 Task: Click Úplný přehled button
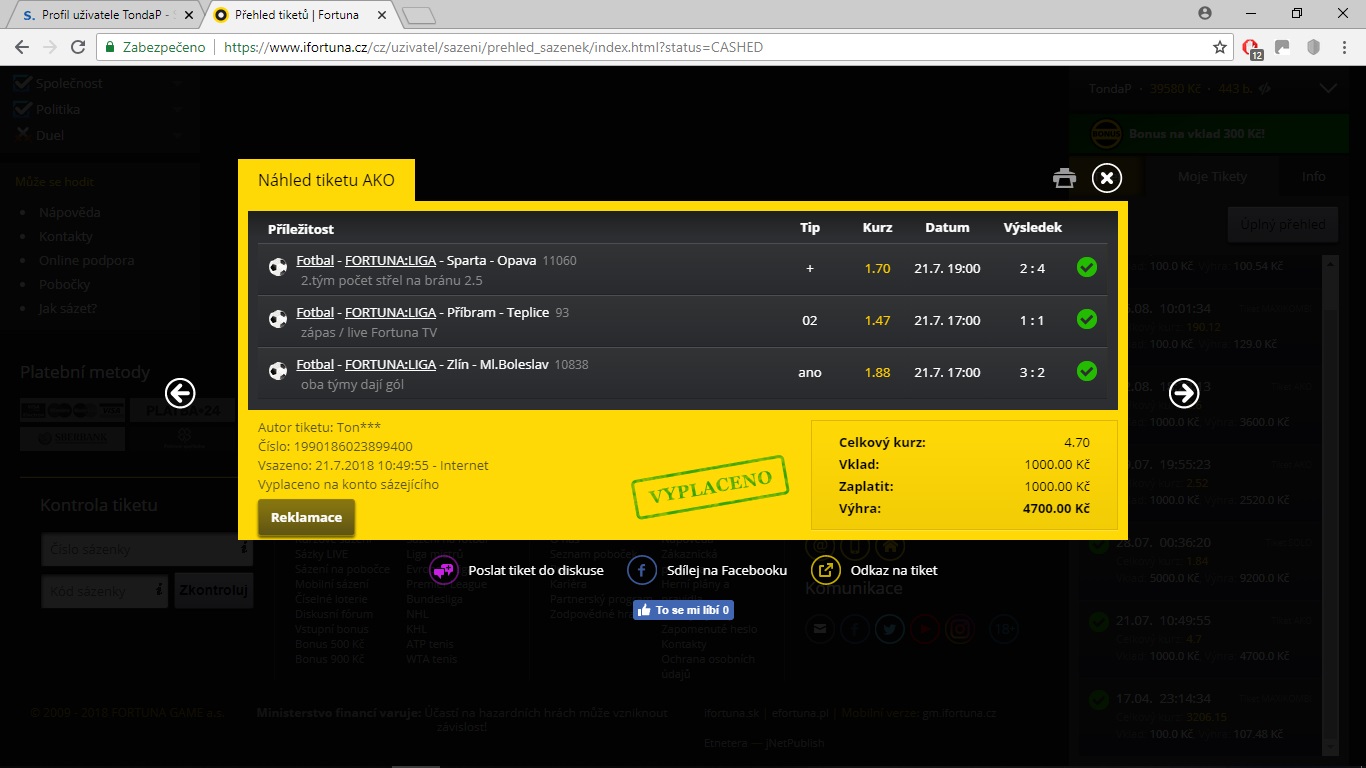coord(1282,224)
